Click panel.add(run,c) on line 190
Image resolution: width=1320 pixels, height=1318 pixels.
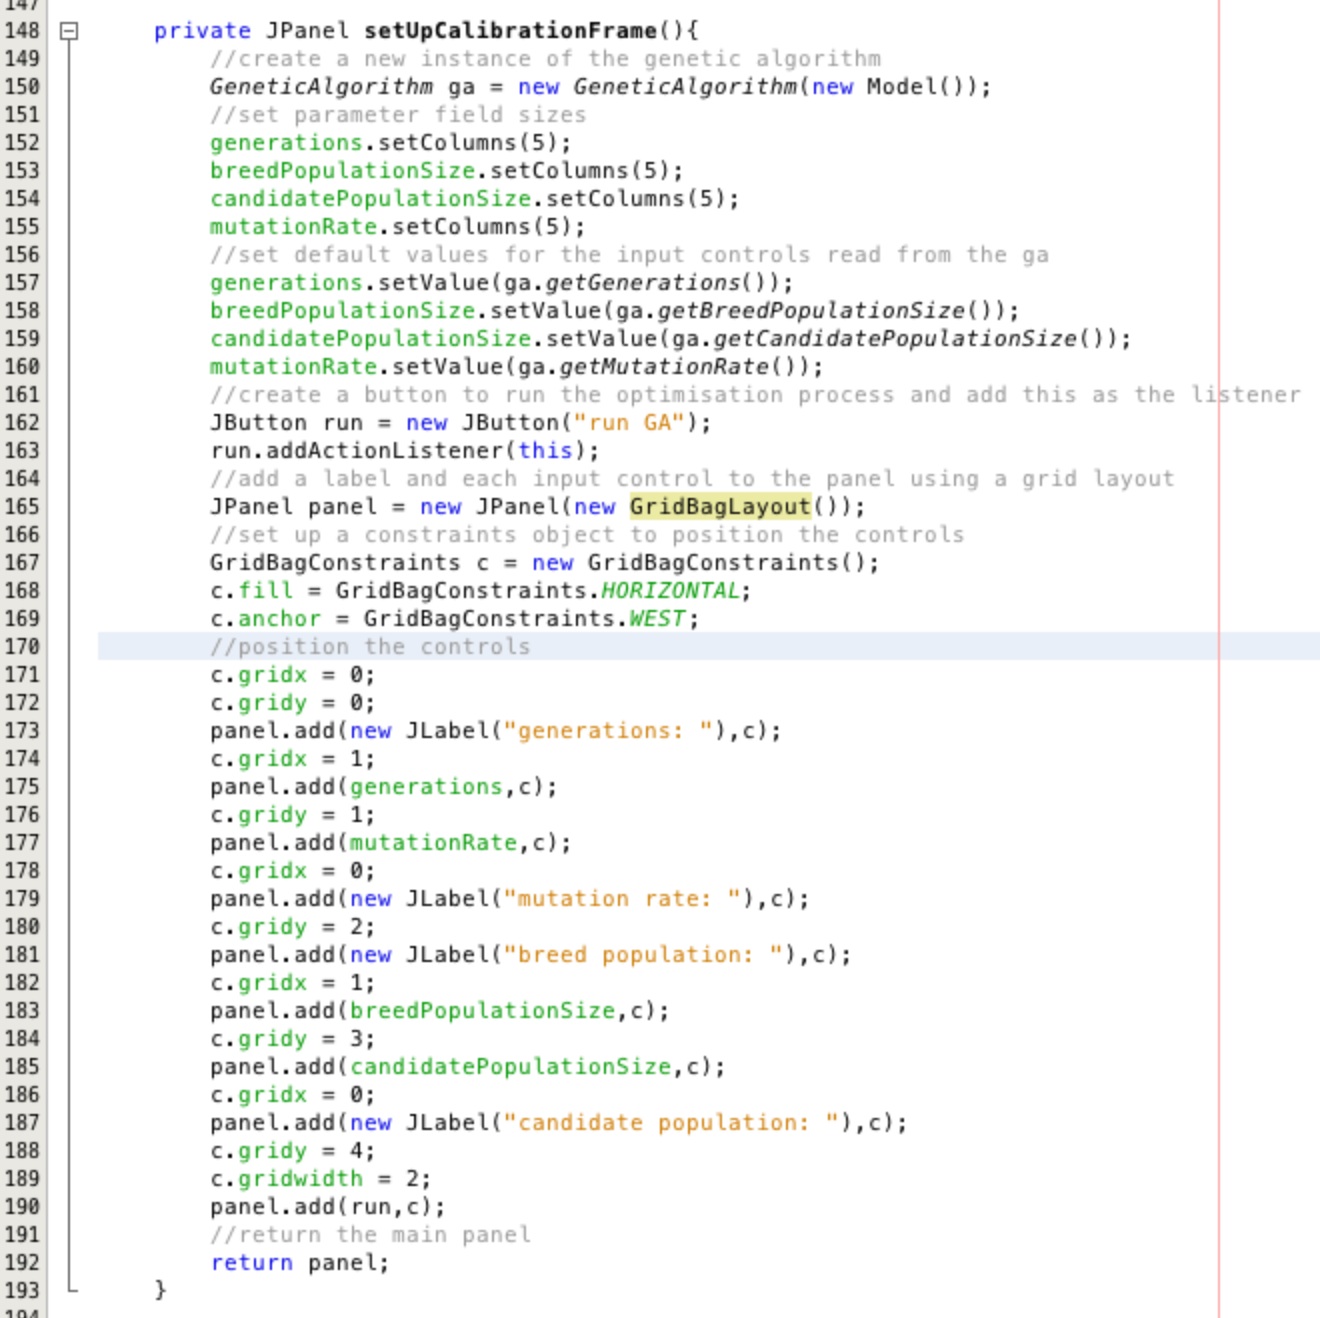coord(321,1207)
